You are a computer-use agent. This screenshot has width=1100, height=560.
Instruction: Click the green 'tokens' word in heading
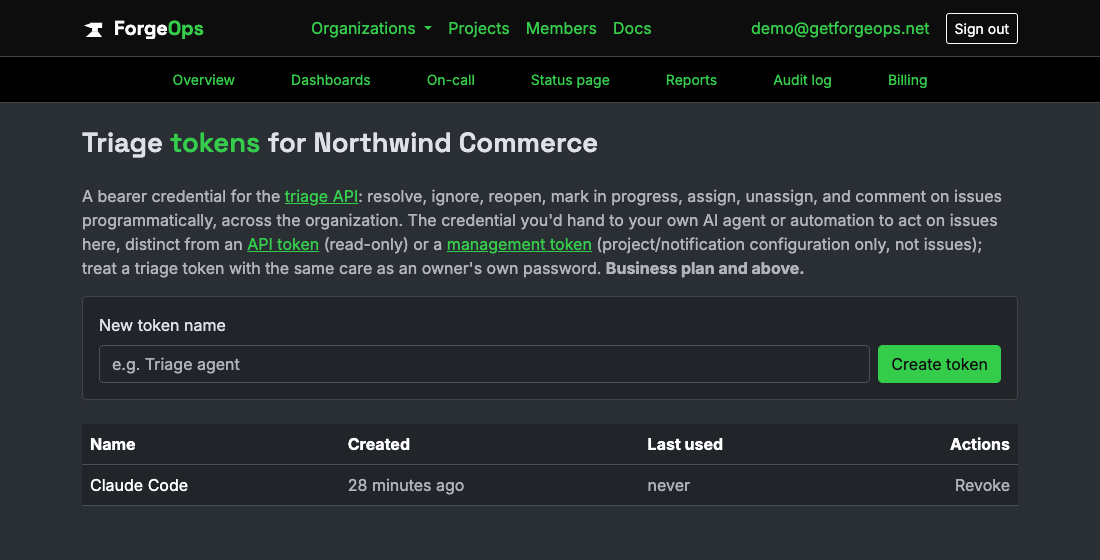(x=215, y=143)
